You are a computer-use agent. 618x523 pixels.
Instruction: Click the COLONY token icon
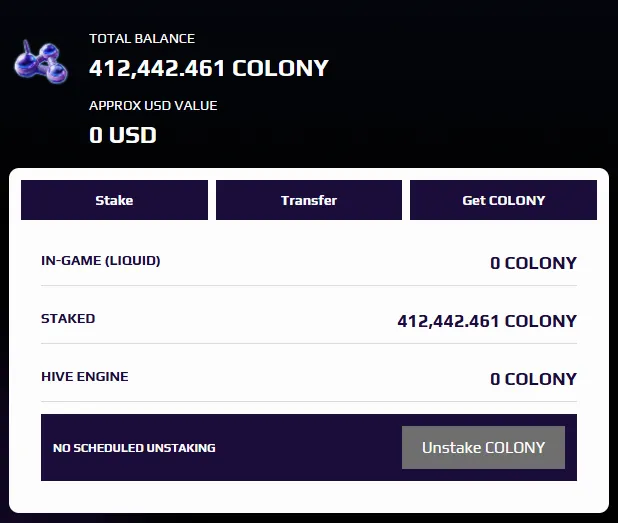(41, 62)
